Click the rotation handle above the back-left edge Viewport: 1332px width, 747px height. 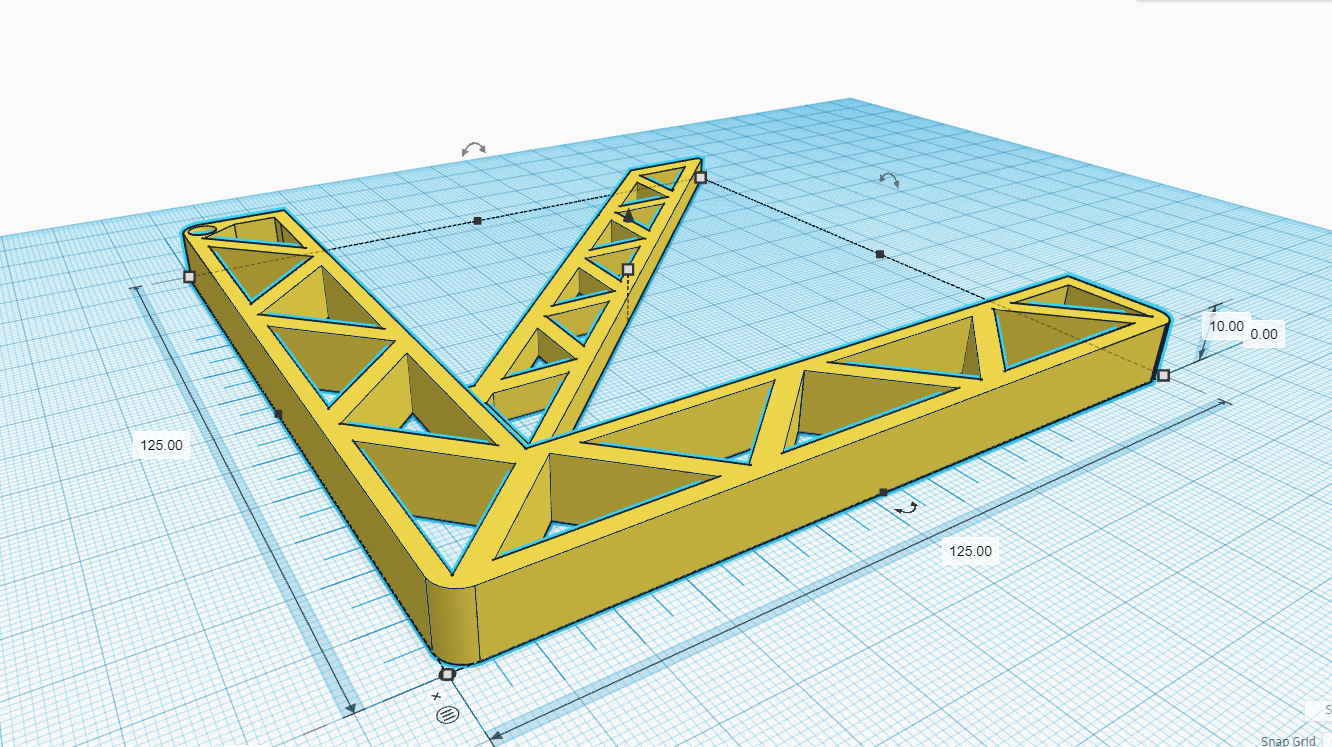473,148
